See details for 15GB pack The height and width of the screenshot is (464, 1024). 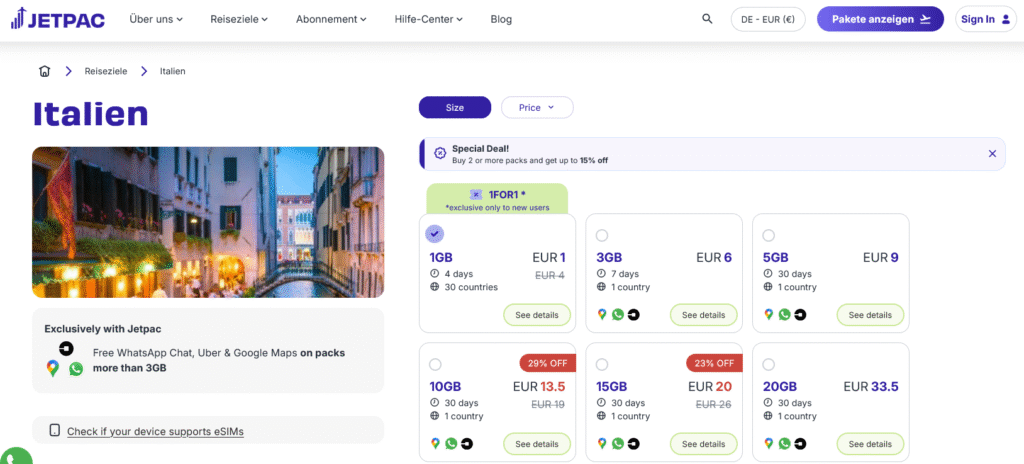[703, 444]
